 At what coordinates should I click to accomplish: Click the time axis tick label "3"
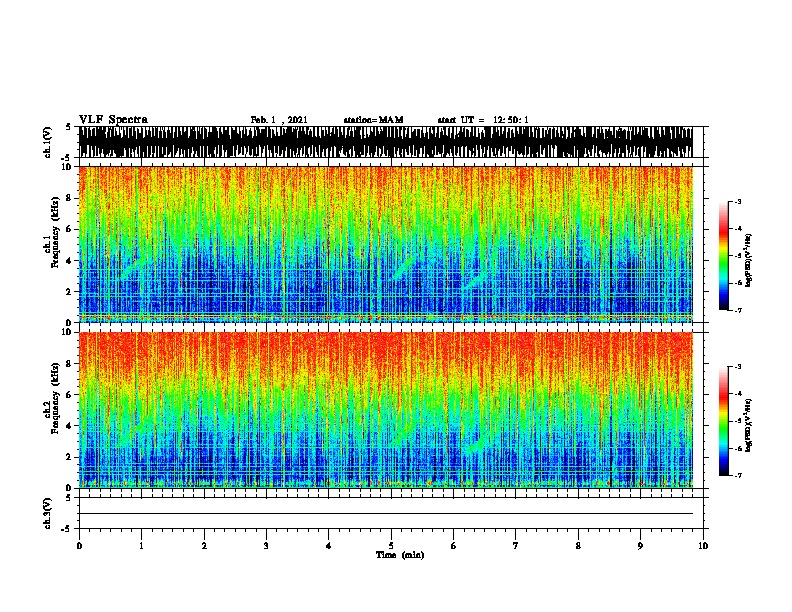(x=266, y=546)
